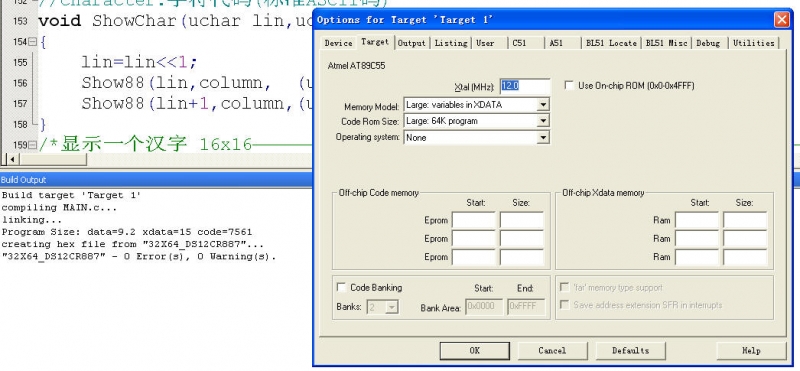Click the Cancel button

tap(552, 351)
